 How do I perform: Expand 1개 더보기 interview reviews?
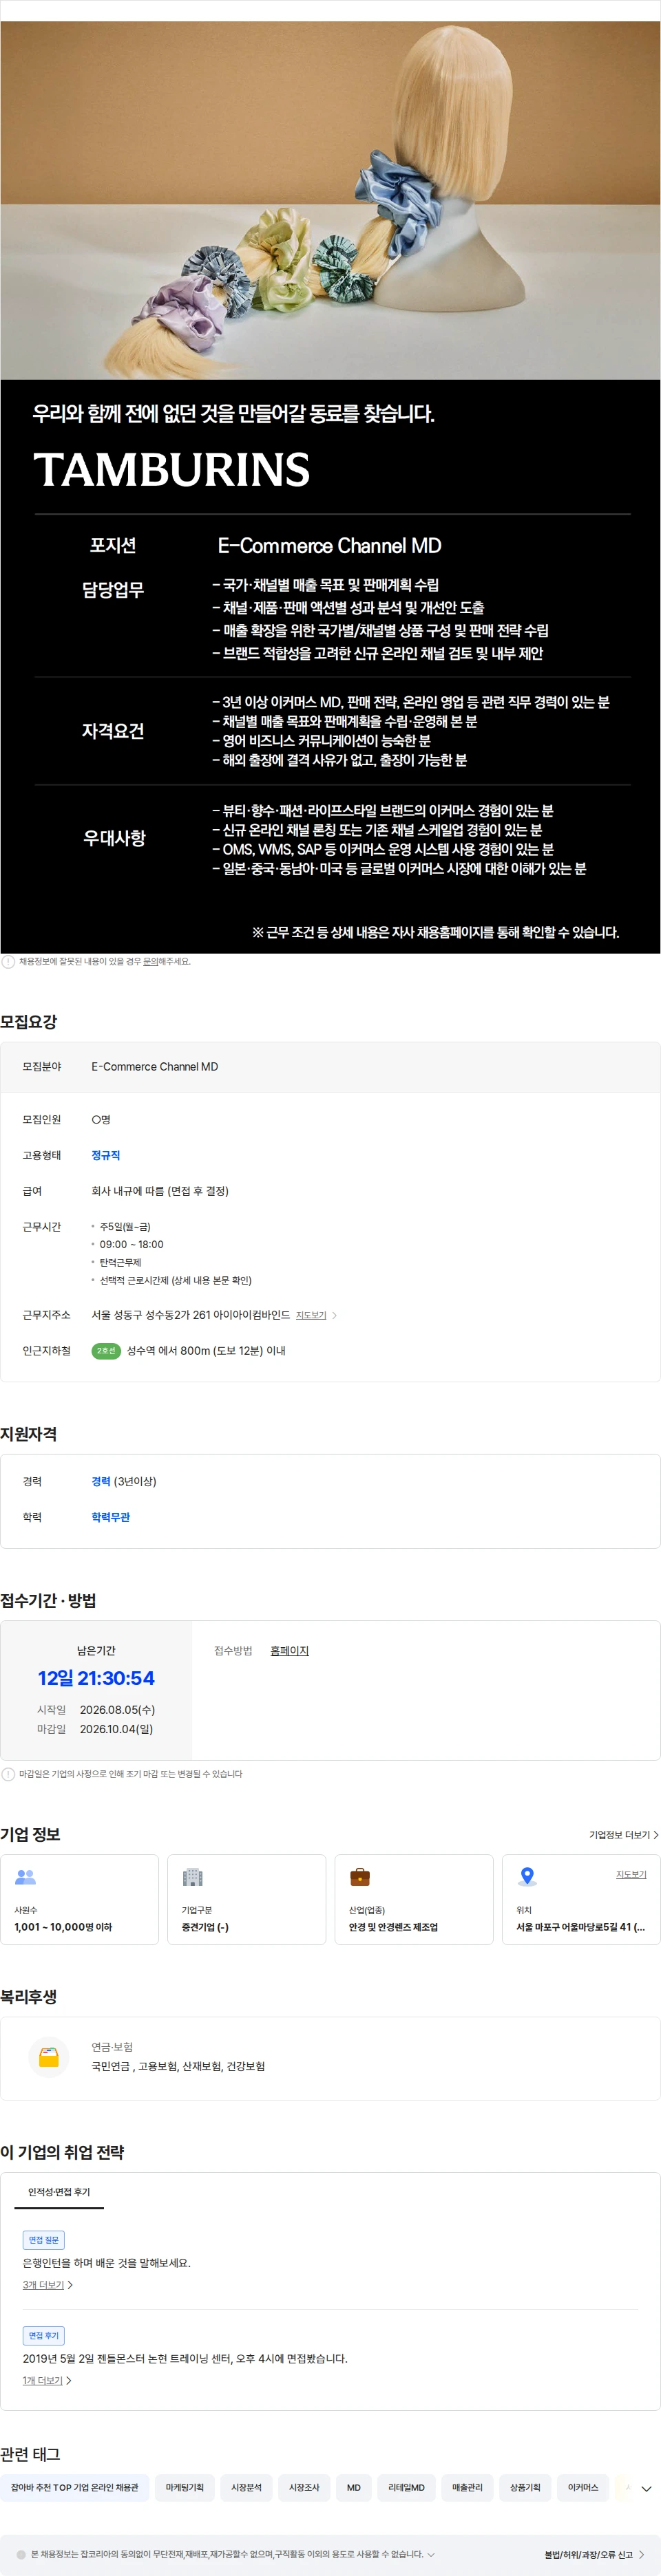point(47,2381)
